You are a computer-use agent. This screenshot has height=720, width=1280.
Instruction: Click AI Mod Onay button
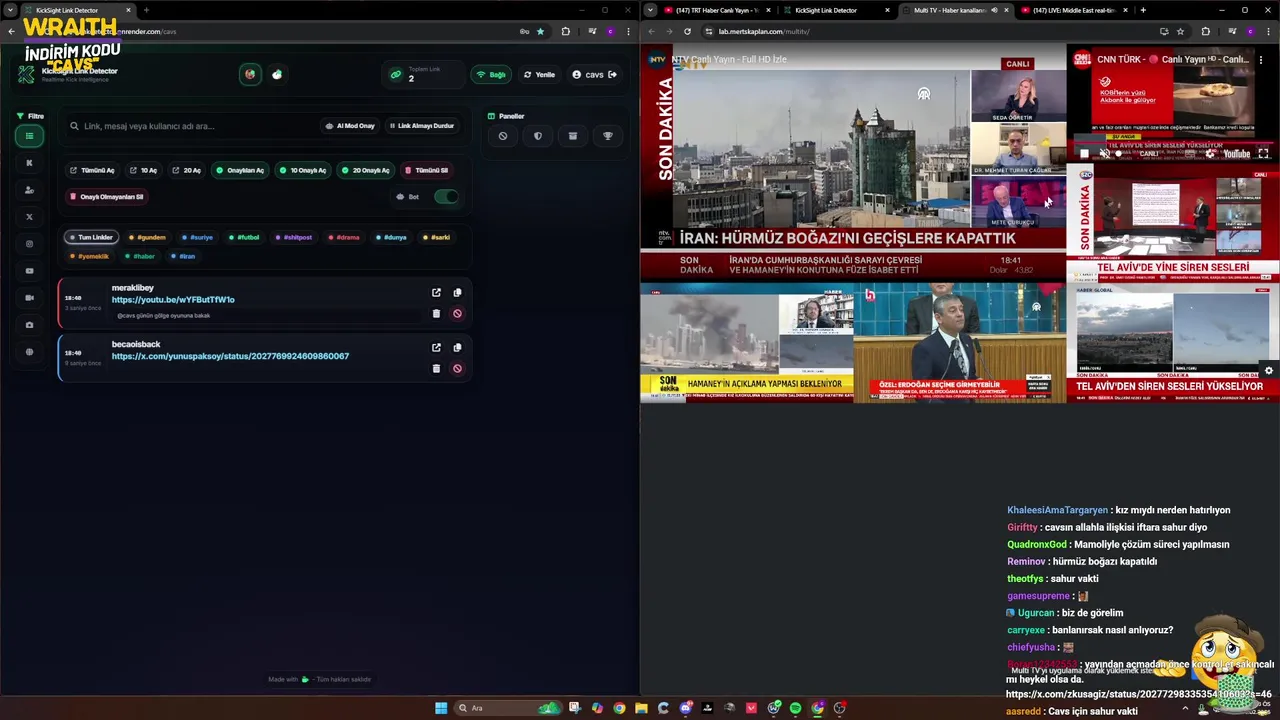[350, 126]
